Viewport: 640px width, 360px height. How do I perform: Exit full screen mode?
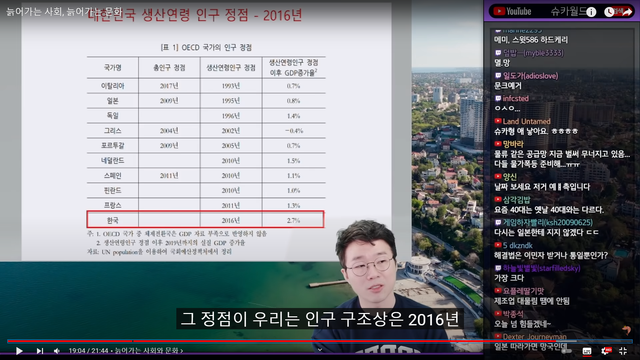pos(623,351)
